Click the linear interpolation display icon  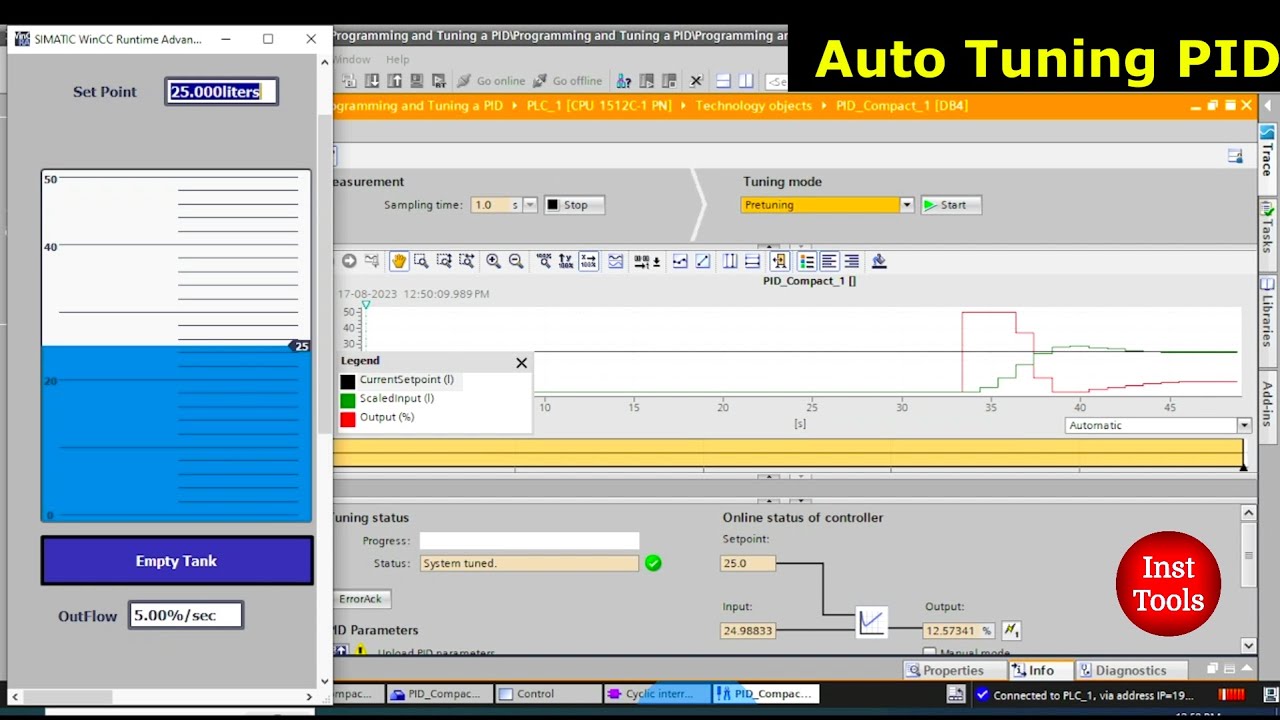point(702,261)
